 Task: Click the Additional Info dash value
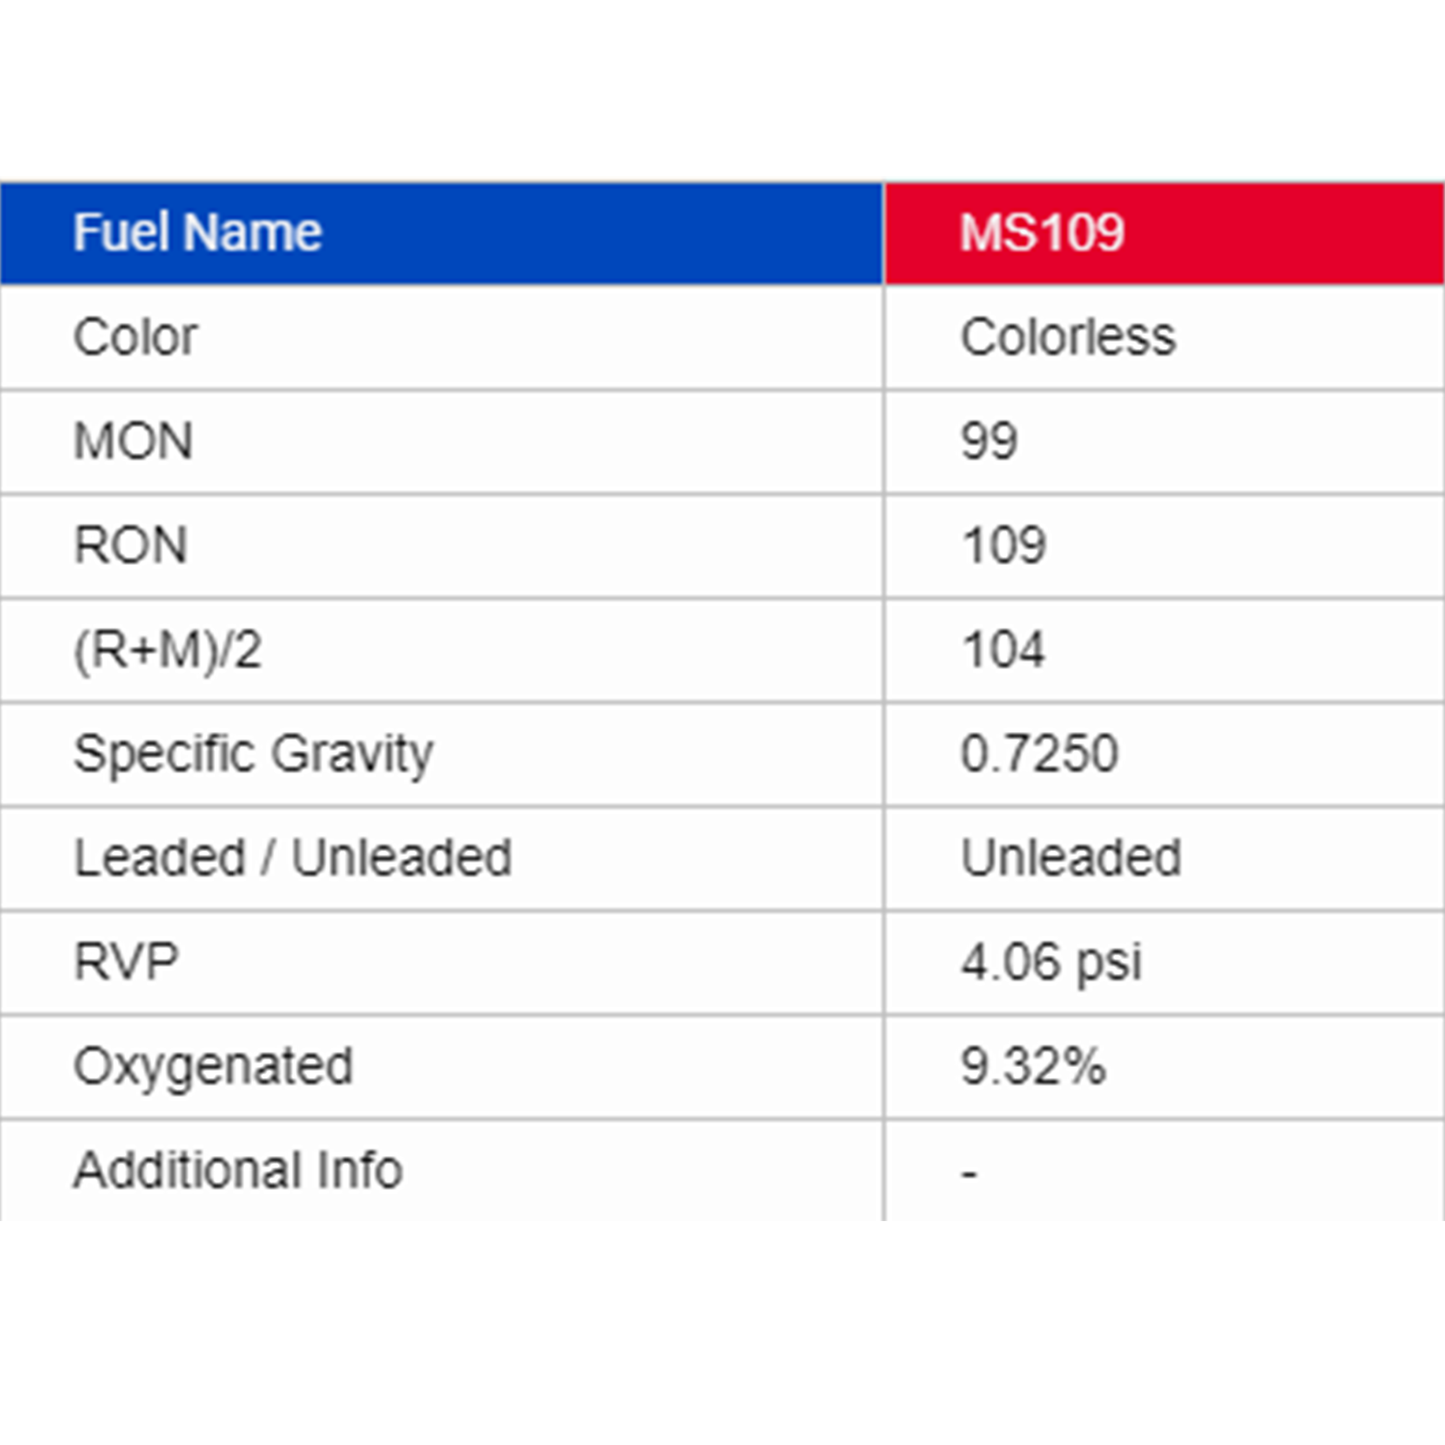[x=969, y=1172]
